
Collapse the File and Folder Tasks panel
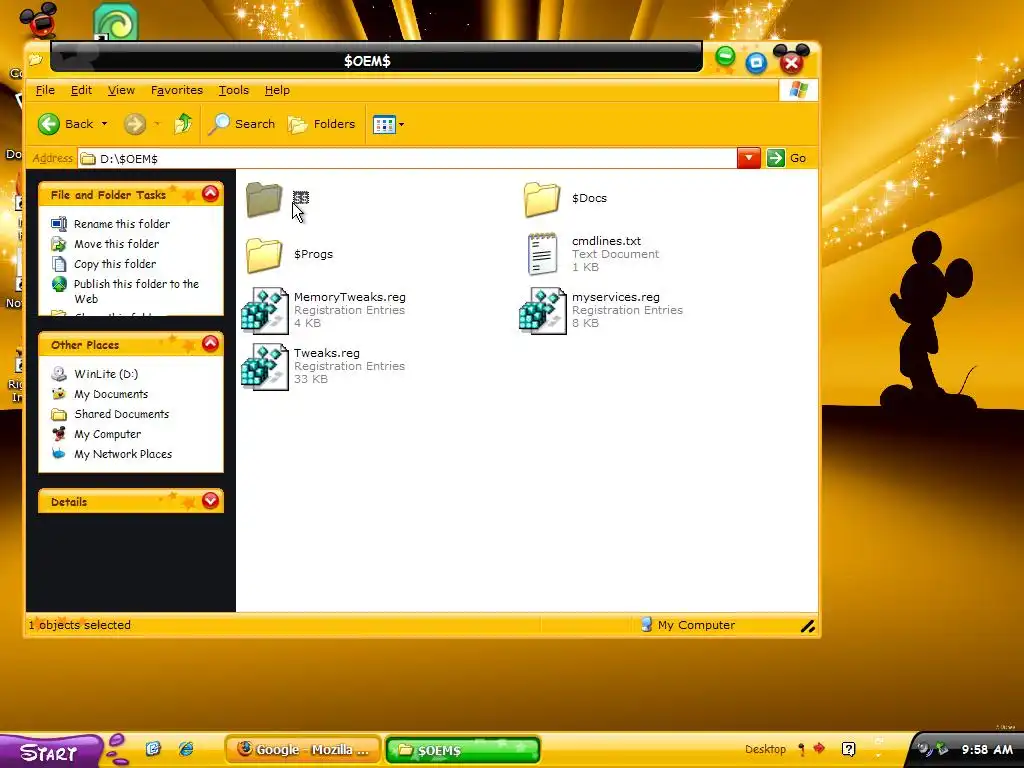[210, 194]
